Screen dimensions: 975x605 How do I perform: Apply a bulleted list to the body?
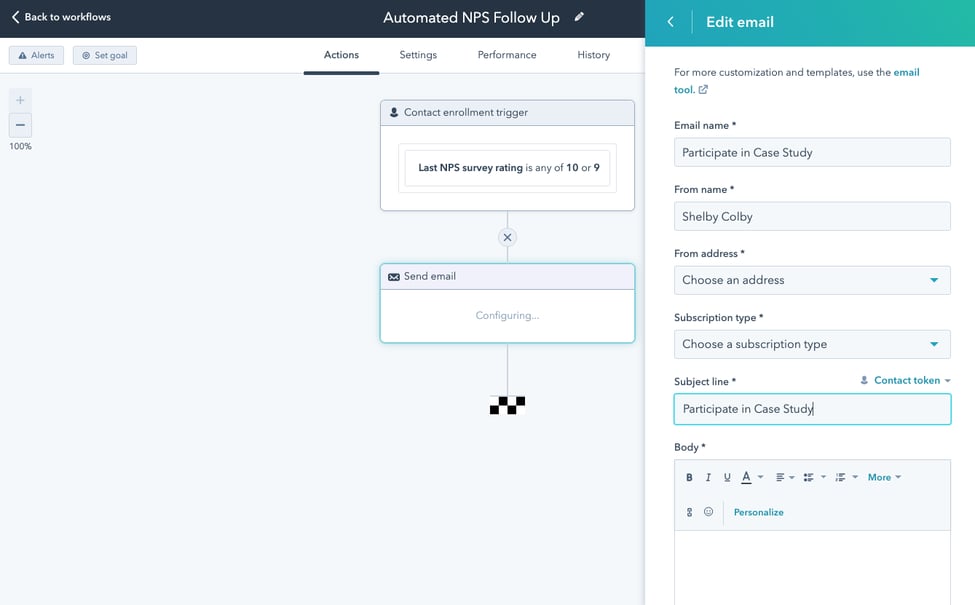pos(808,477)
